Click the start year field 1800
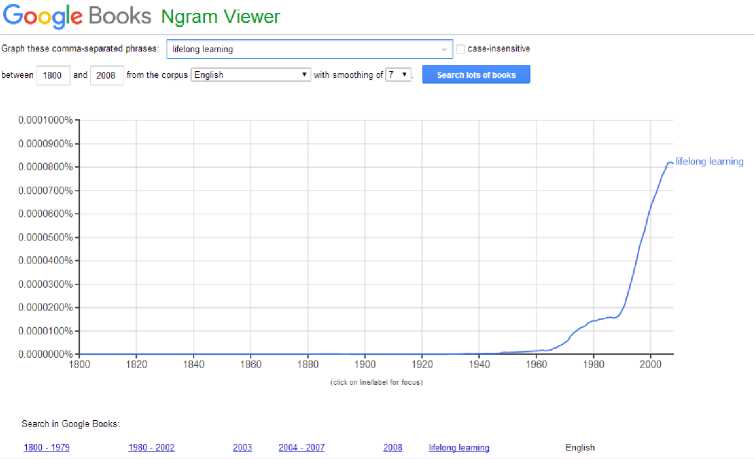Viewport: 754px width, 459px height. click(x=51, y=75)
